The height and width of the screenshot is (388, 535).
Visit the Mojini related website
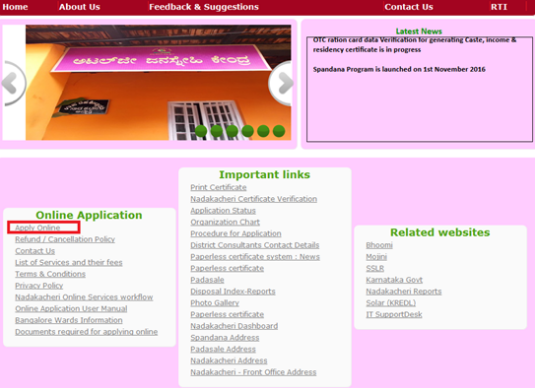tap(376, 257)
